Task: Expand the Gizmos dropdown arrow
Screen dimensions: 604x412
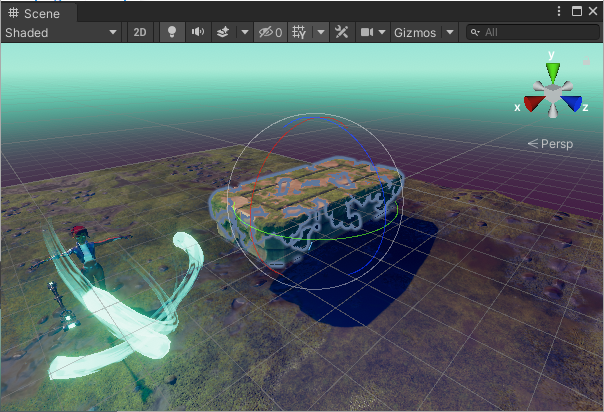Action: [x=450, y=32]
